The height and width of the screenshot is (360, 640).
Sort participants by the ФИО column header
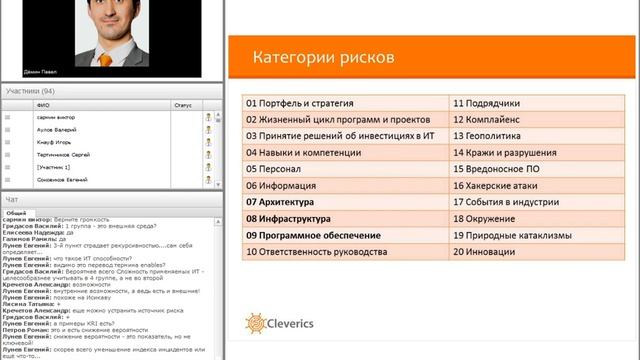[x=102, y=105]
